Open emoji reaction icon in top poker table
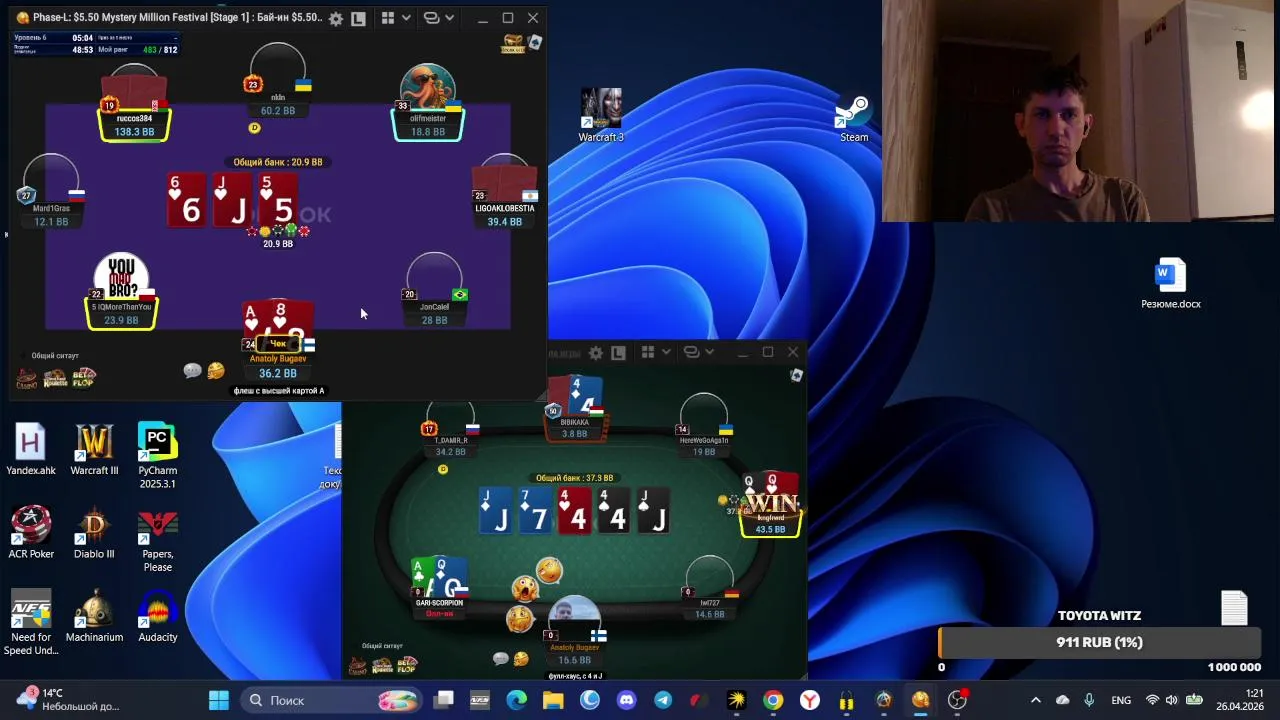Screen dimensions: 1280x720 click(x=216, y=371)
